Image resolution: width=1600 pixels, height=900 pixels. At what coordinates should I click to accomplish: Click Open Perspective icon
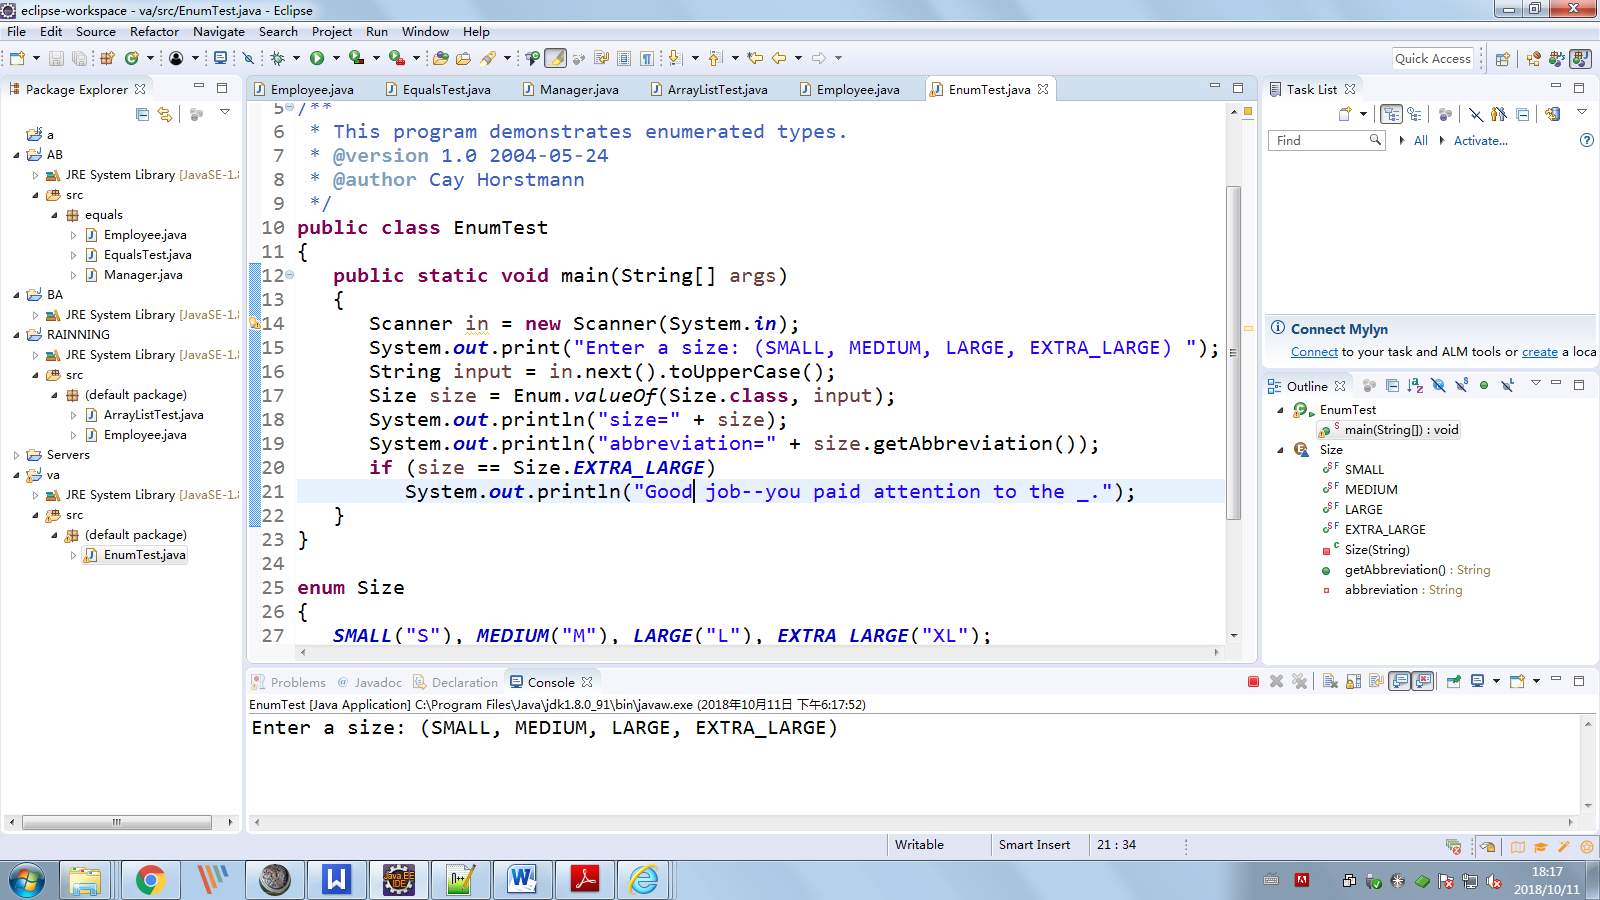(x=1503, y=58)
